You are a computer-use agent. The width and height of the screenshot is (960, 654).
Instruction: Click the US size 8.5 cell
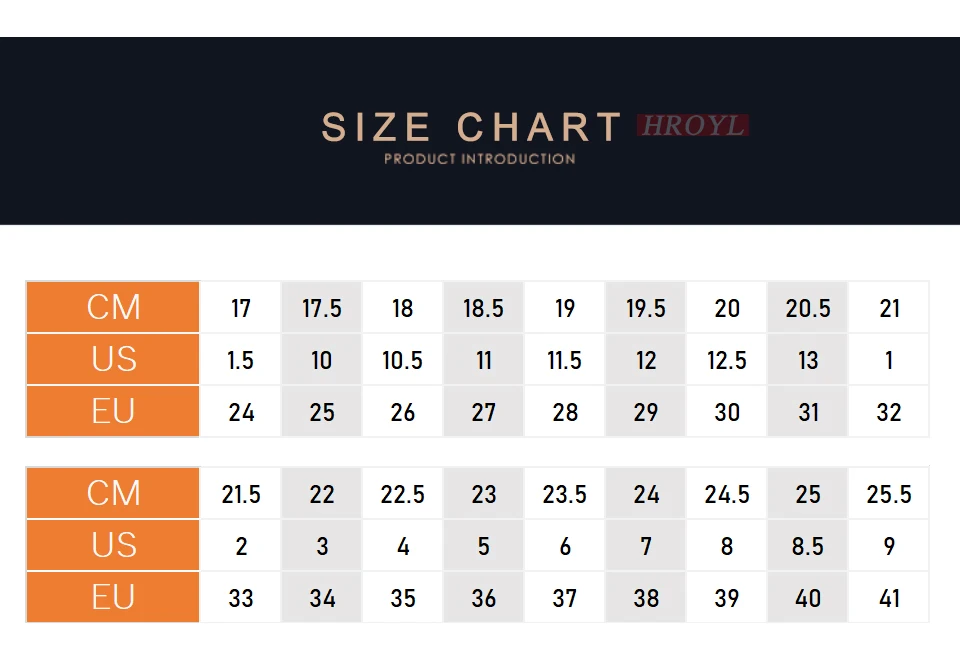[x=808, y=546]
